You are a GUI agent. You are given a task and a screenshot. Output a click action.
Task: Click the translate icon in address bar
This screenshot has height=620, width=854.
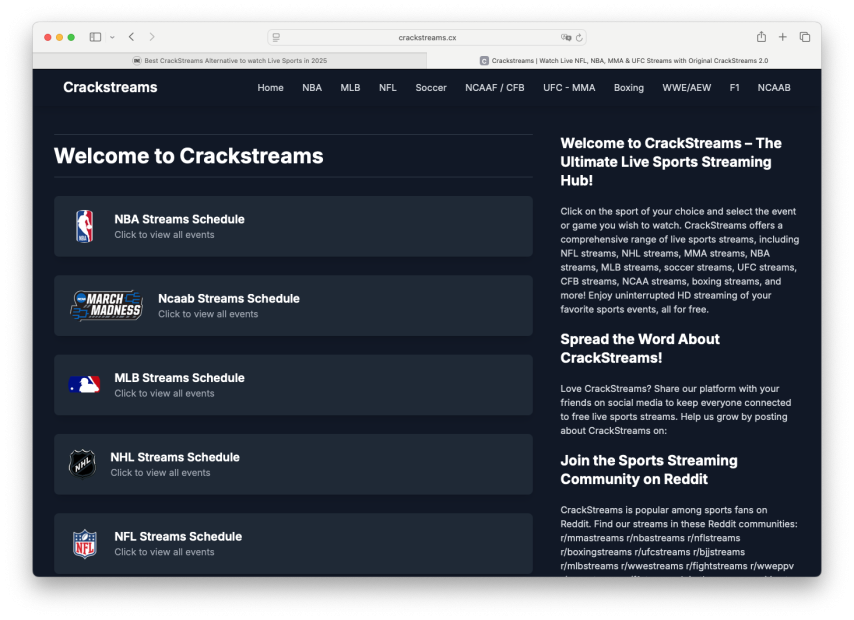click(x=566, y=38)
